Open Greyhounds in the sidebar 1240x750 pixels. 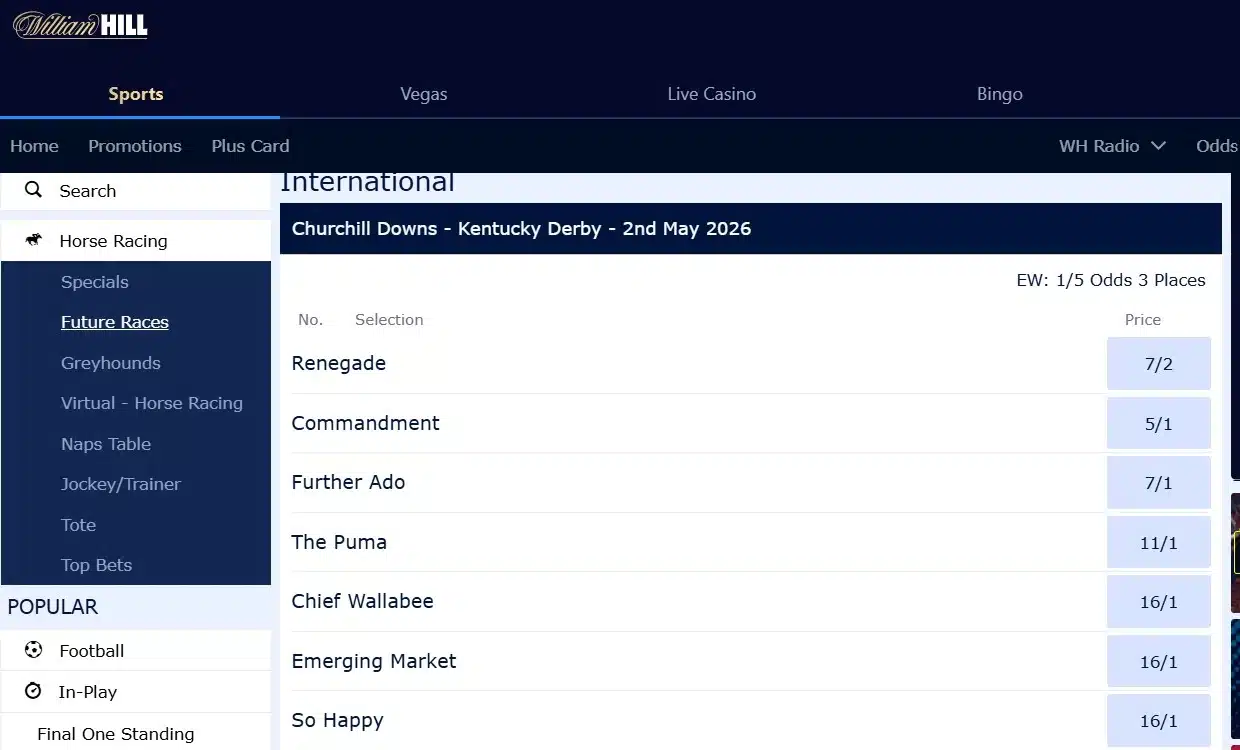pos(111,363)
